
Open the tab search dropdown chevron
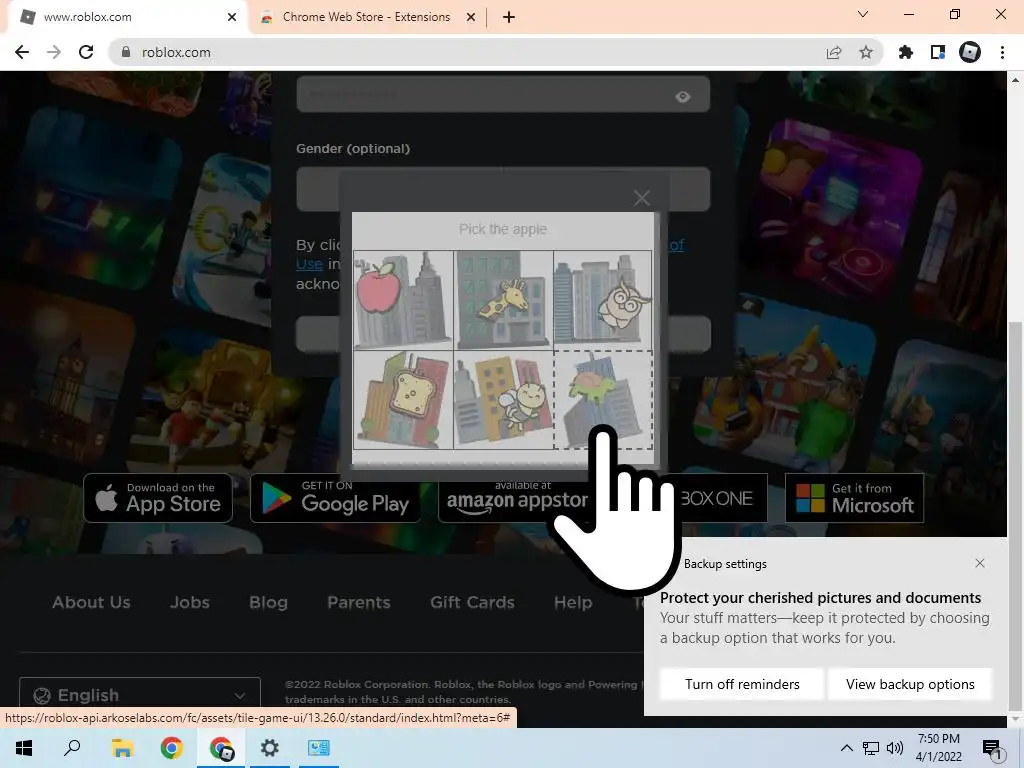click(863, 14)
